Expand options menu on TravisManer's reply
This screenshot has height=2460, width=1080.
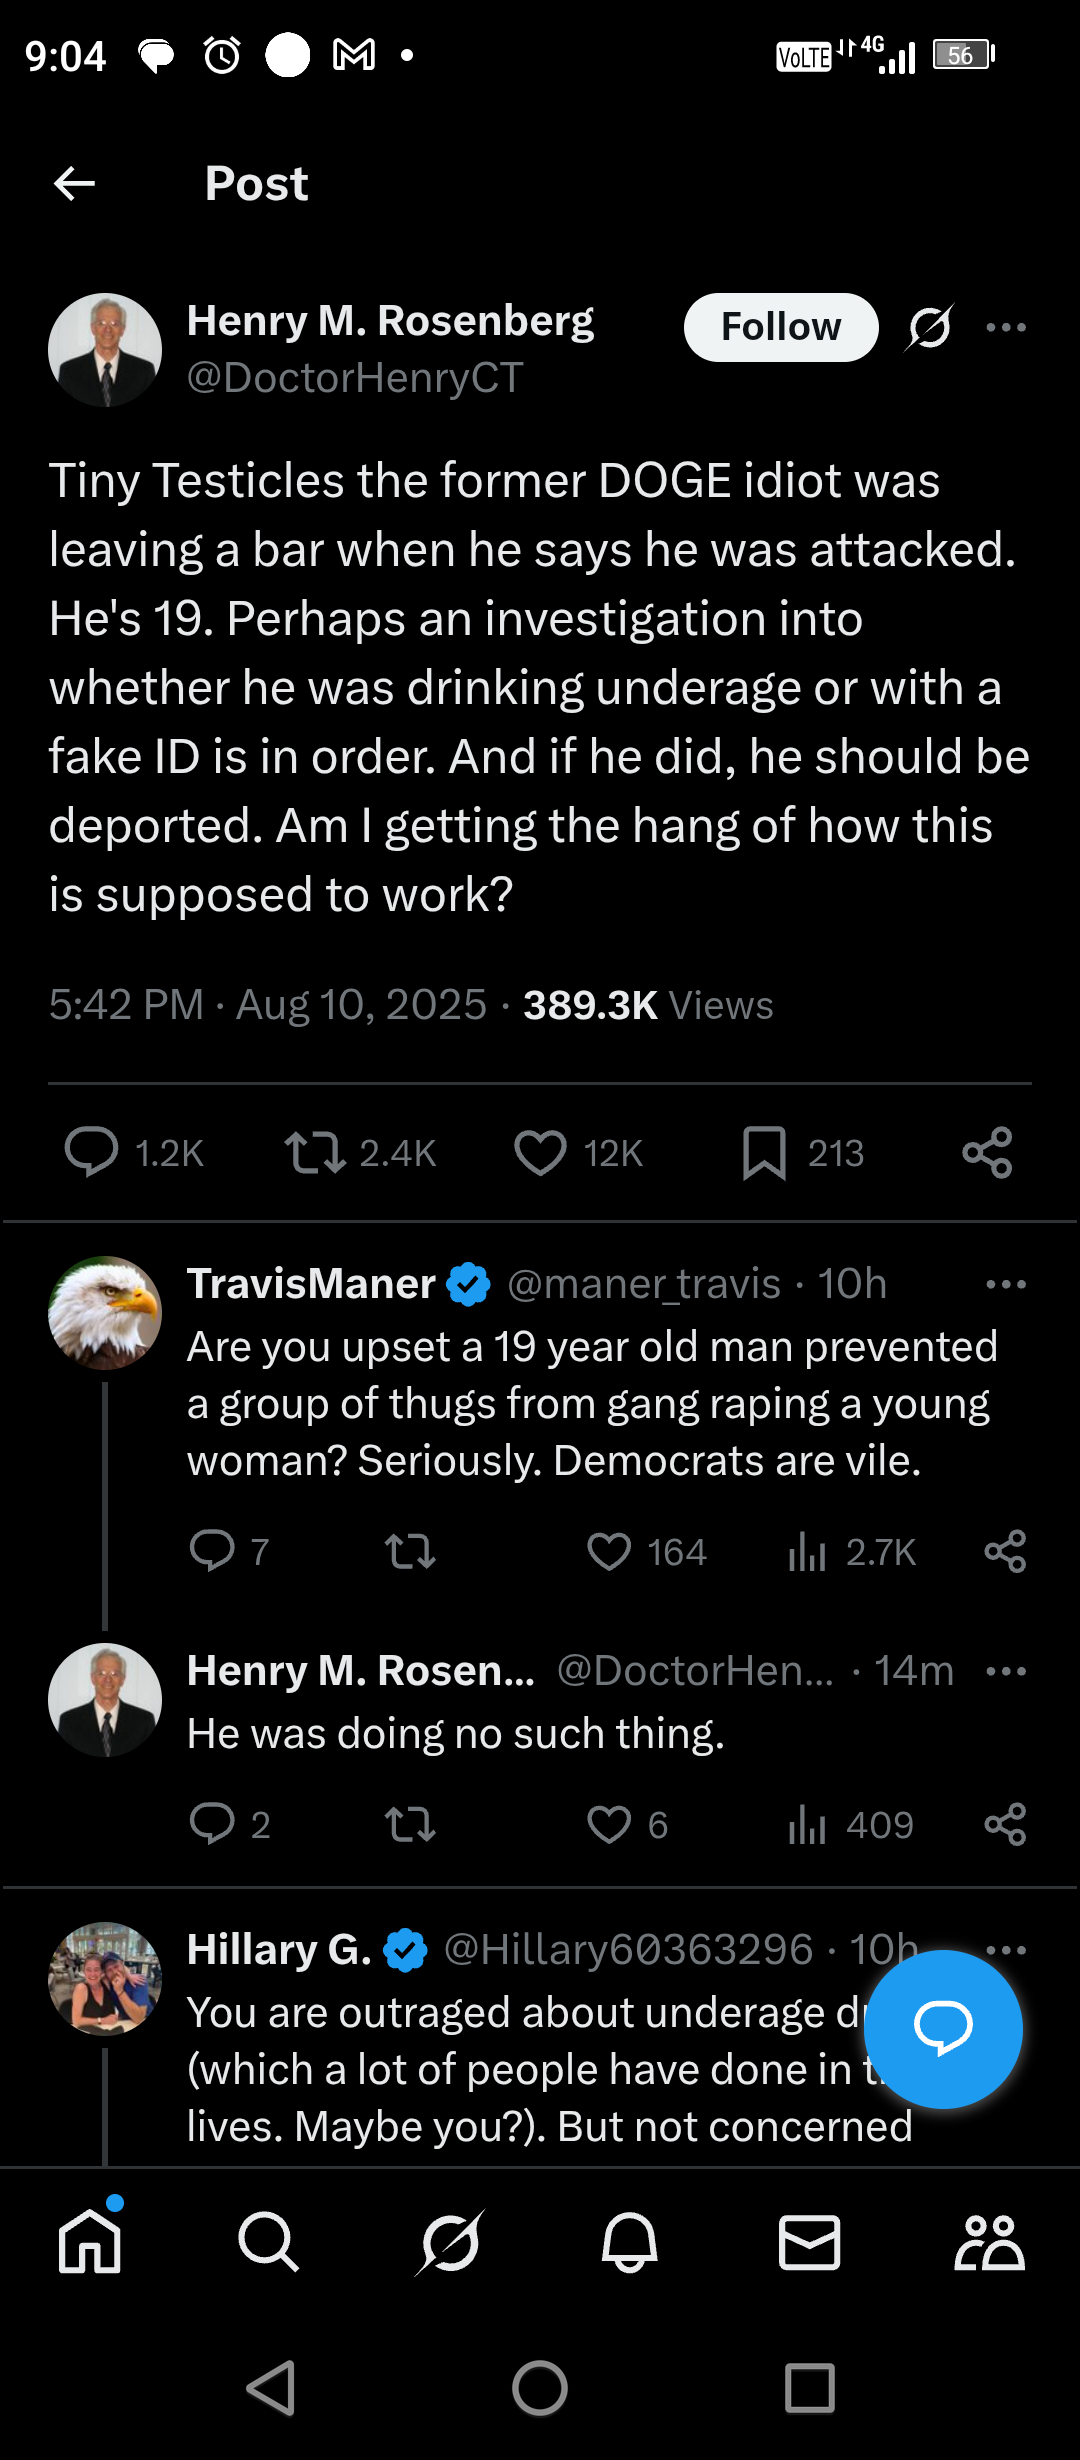click(x=1006, y=1284)
